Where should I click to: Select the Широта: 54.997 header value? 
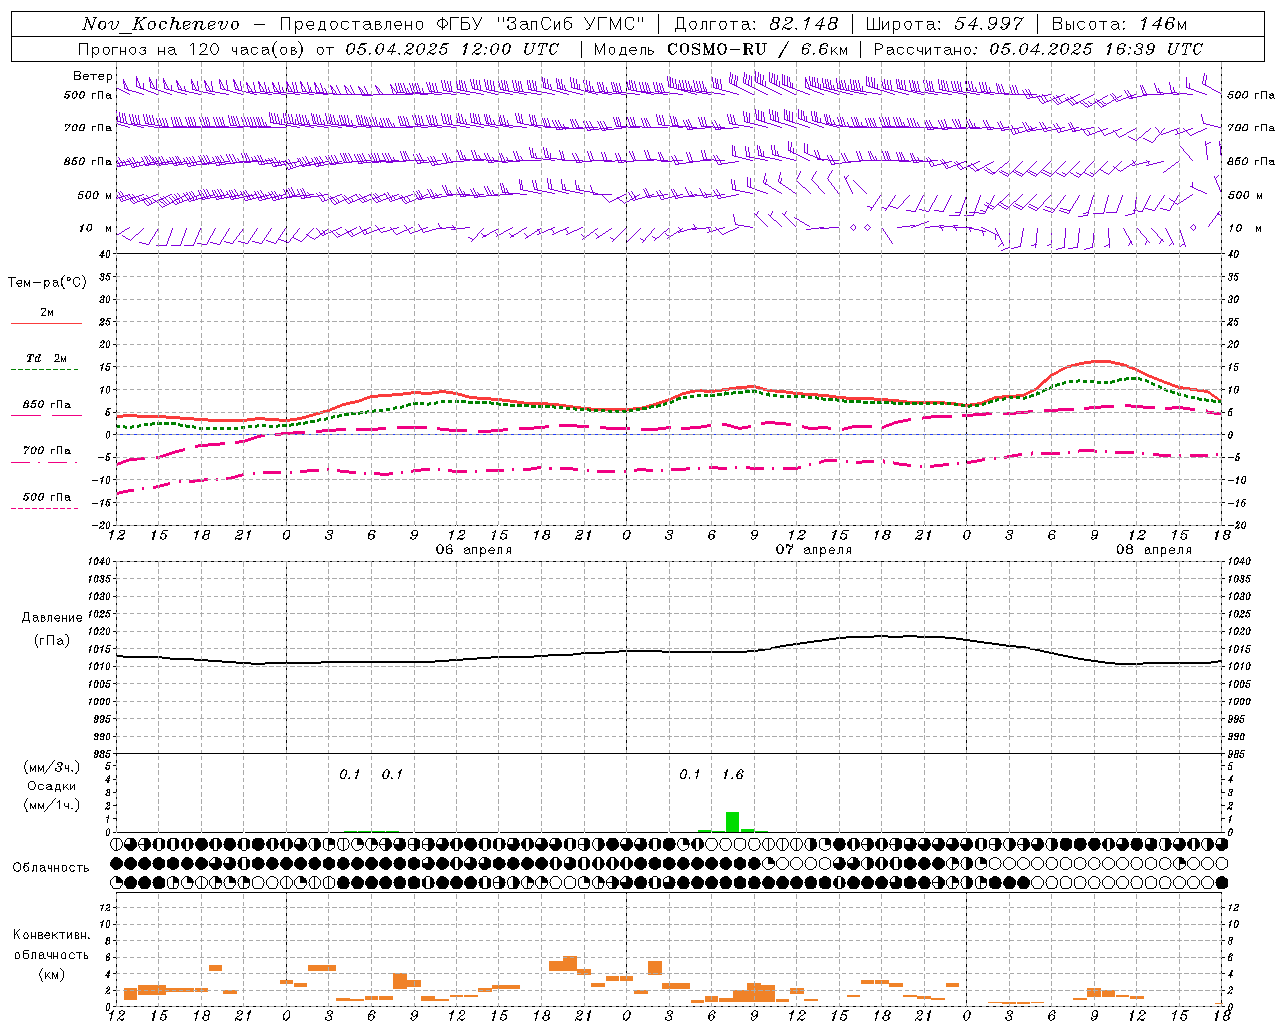pyautogui.click(x=945, y=24)
